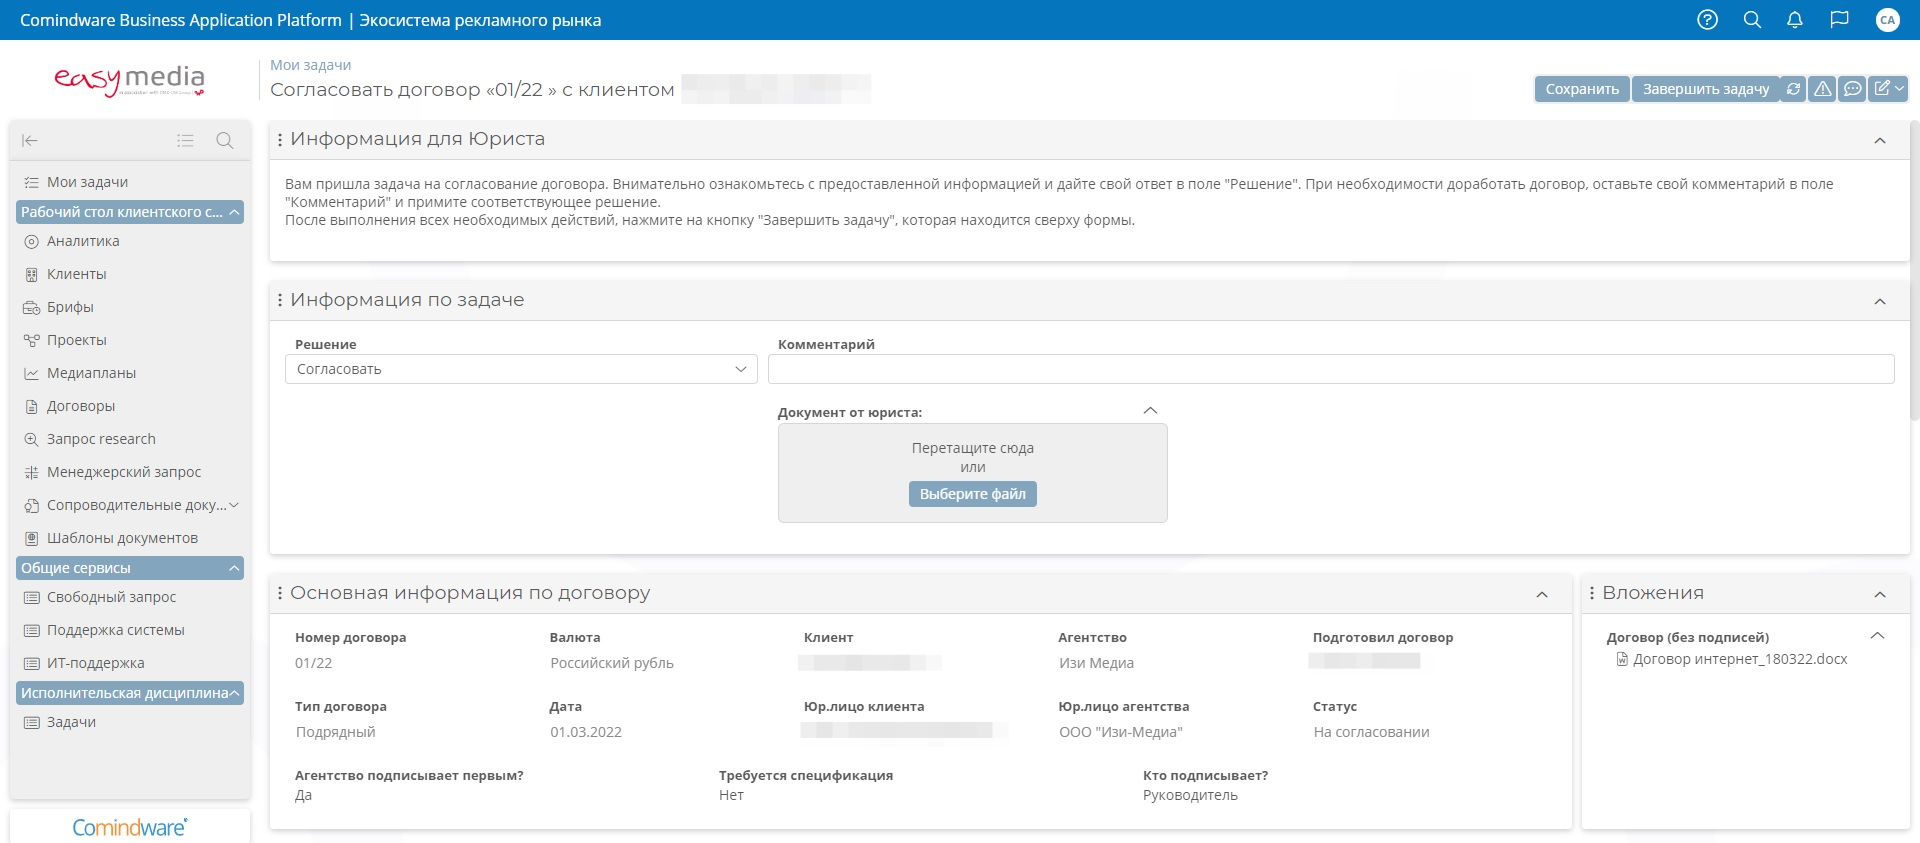The height and width of the screenshot is (843, 1920).
Task: Open the CA user avatar menu
Action: coord(1887,20)
